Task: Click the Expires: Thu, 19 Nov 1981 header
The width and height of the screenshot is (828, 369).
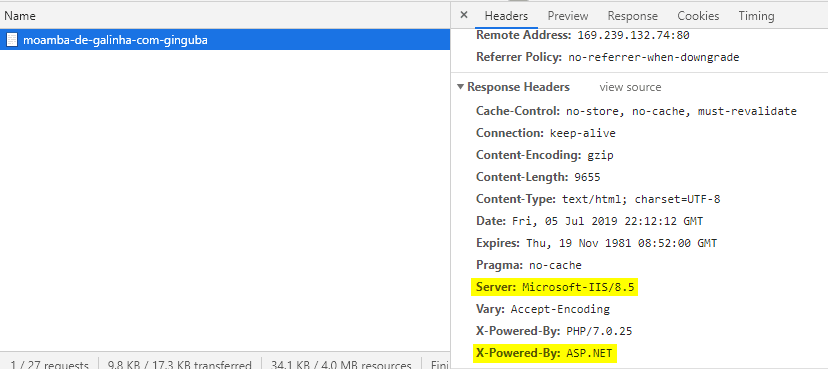Action: pyautogui.click(x=597, y=243)
